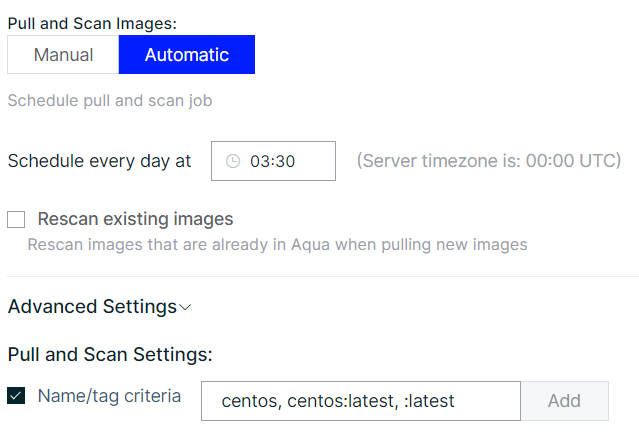Click the centos:latest text in criteria field

tap(341, 401)
